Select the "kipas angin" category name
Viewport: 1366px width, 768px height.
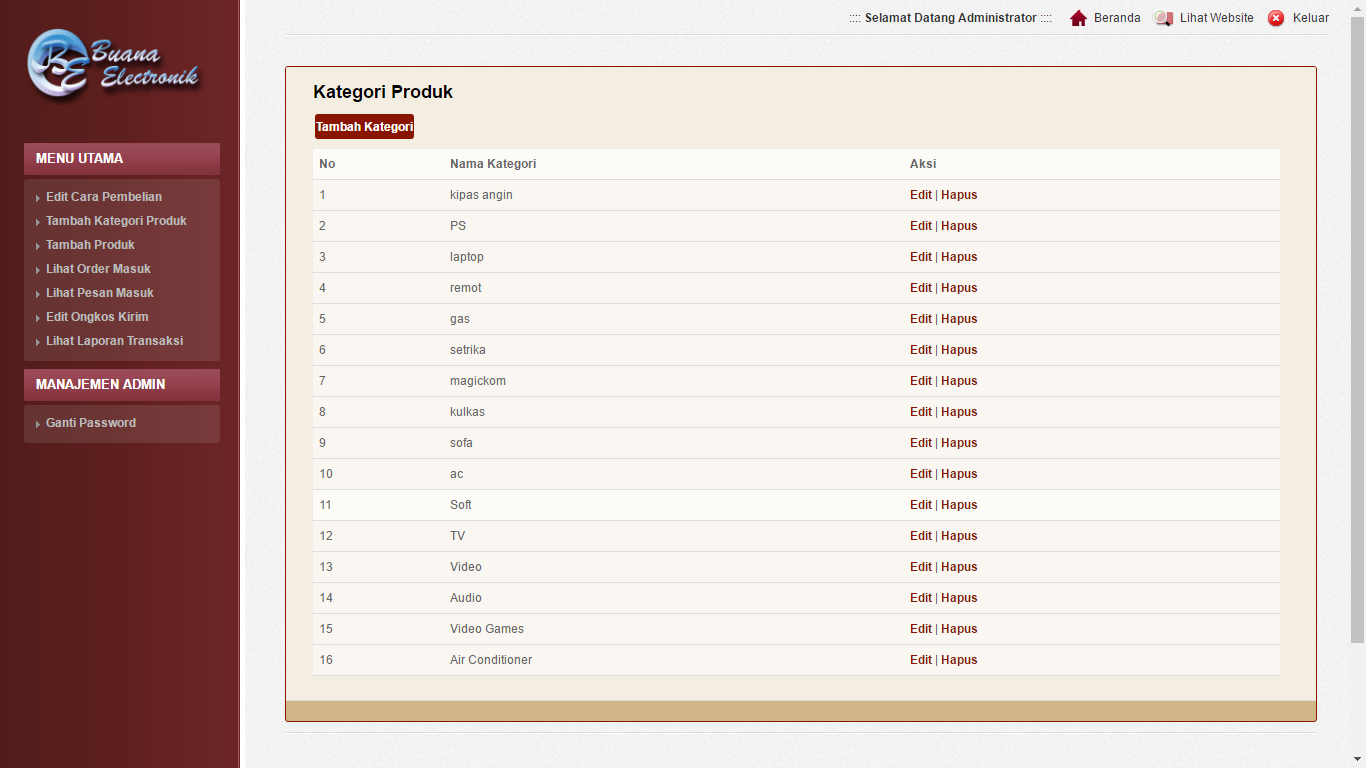coord(481,195)
